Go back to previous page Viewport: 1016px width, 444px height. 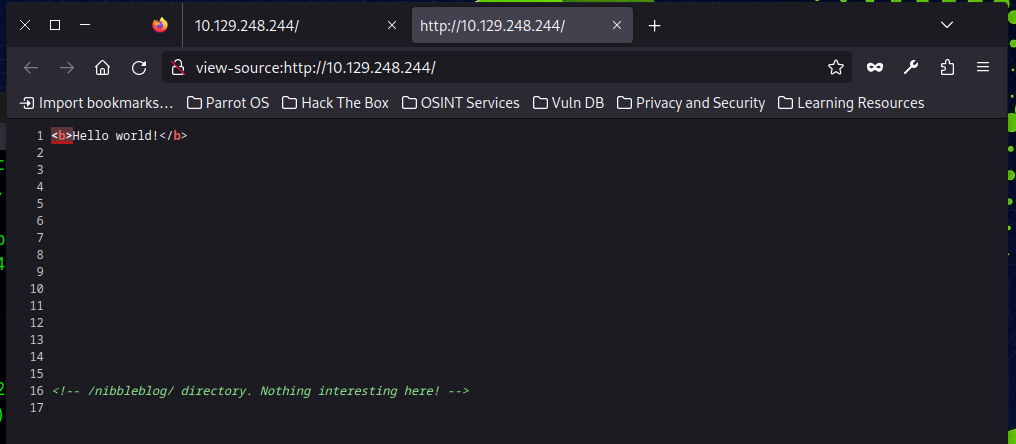(x=31, y=67)
